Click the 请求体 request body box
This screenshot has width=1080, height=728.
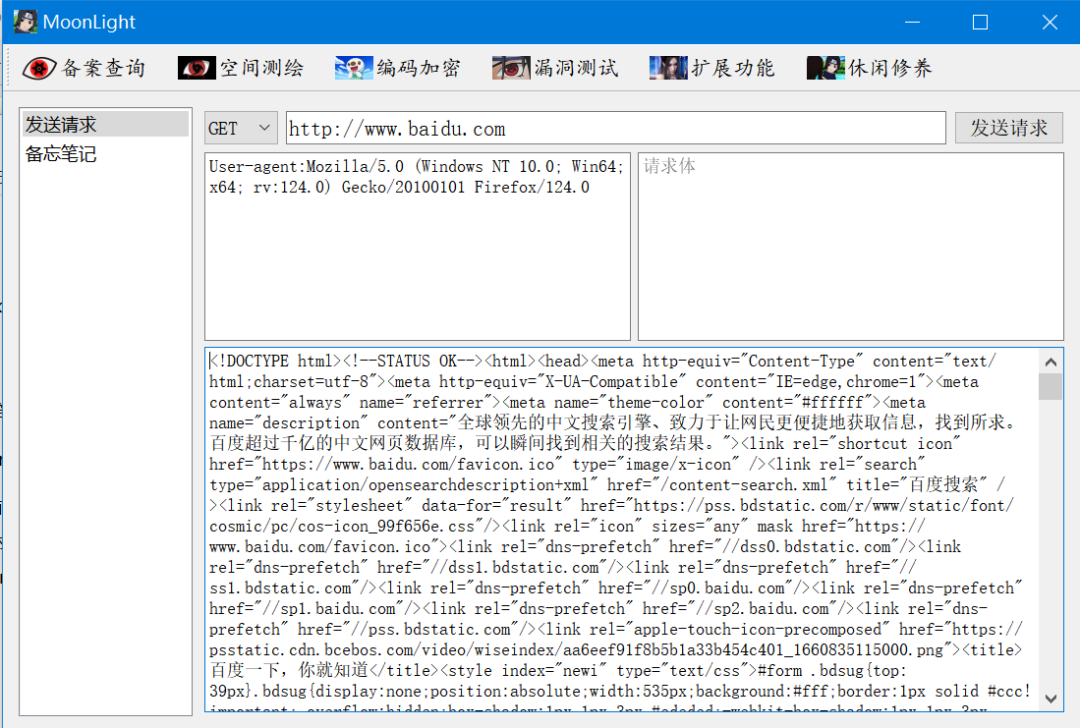pos(851,246)
